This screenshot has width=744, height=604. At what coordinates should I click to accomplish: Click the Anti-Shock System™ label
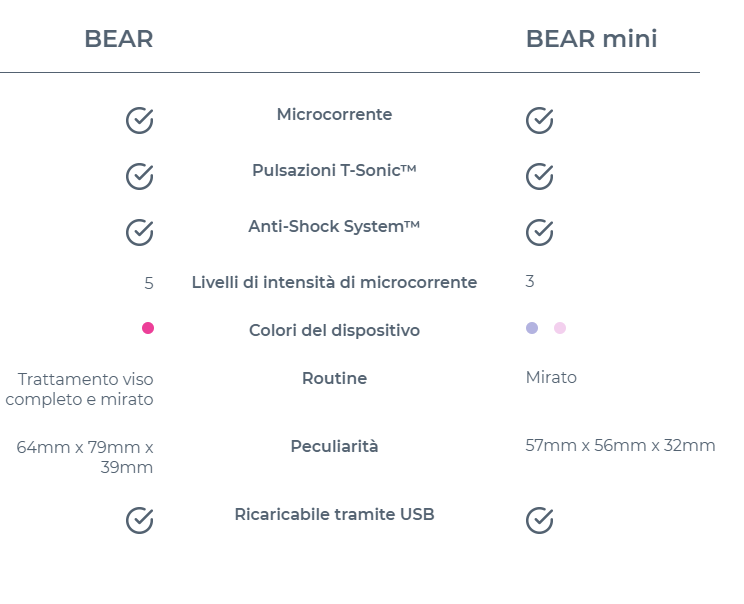click(x=334, y=227)
